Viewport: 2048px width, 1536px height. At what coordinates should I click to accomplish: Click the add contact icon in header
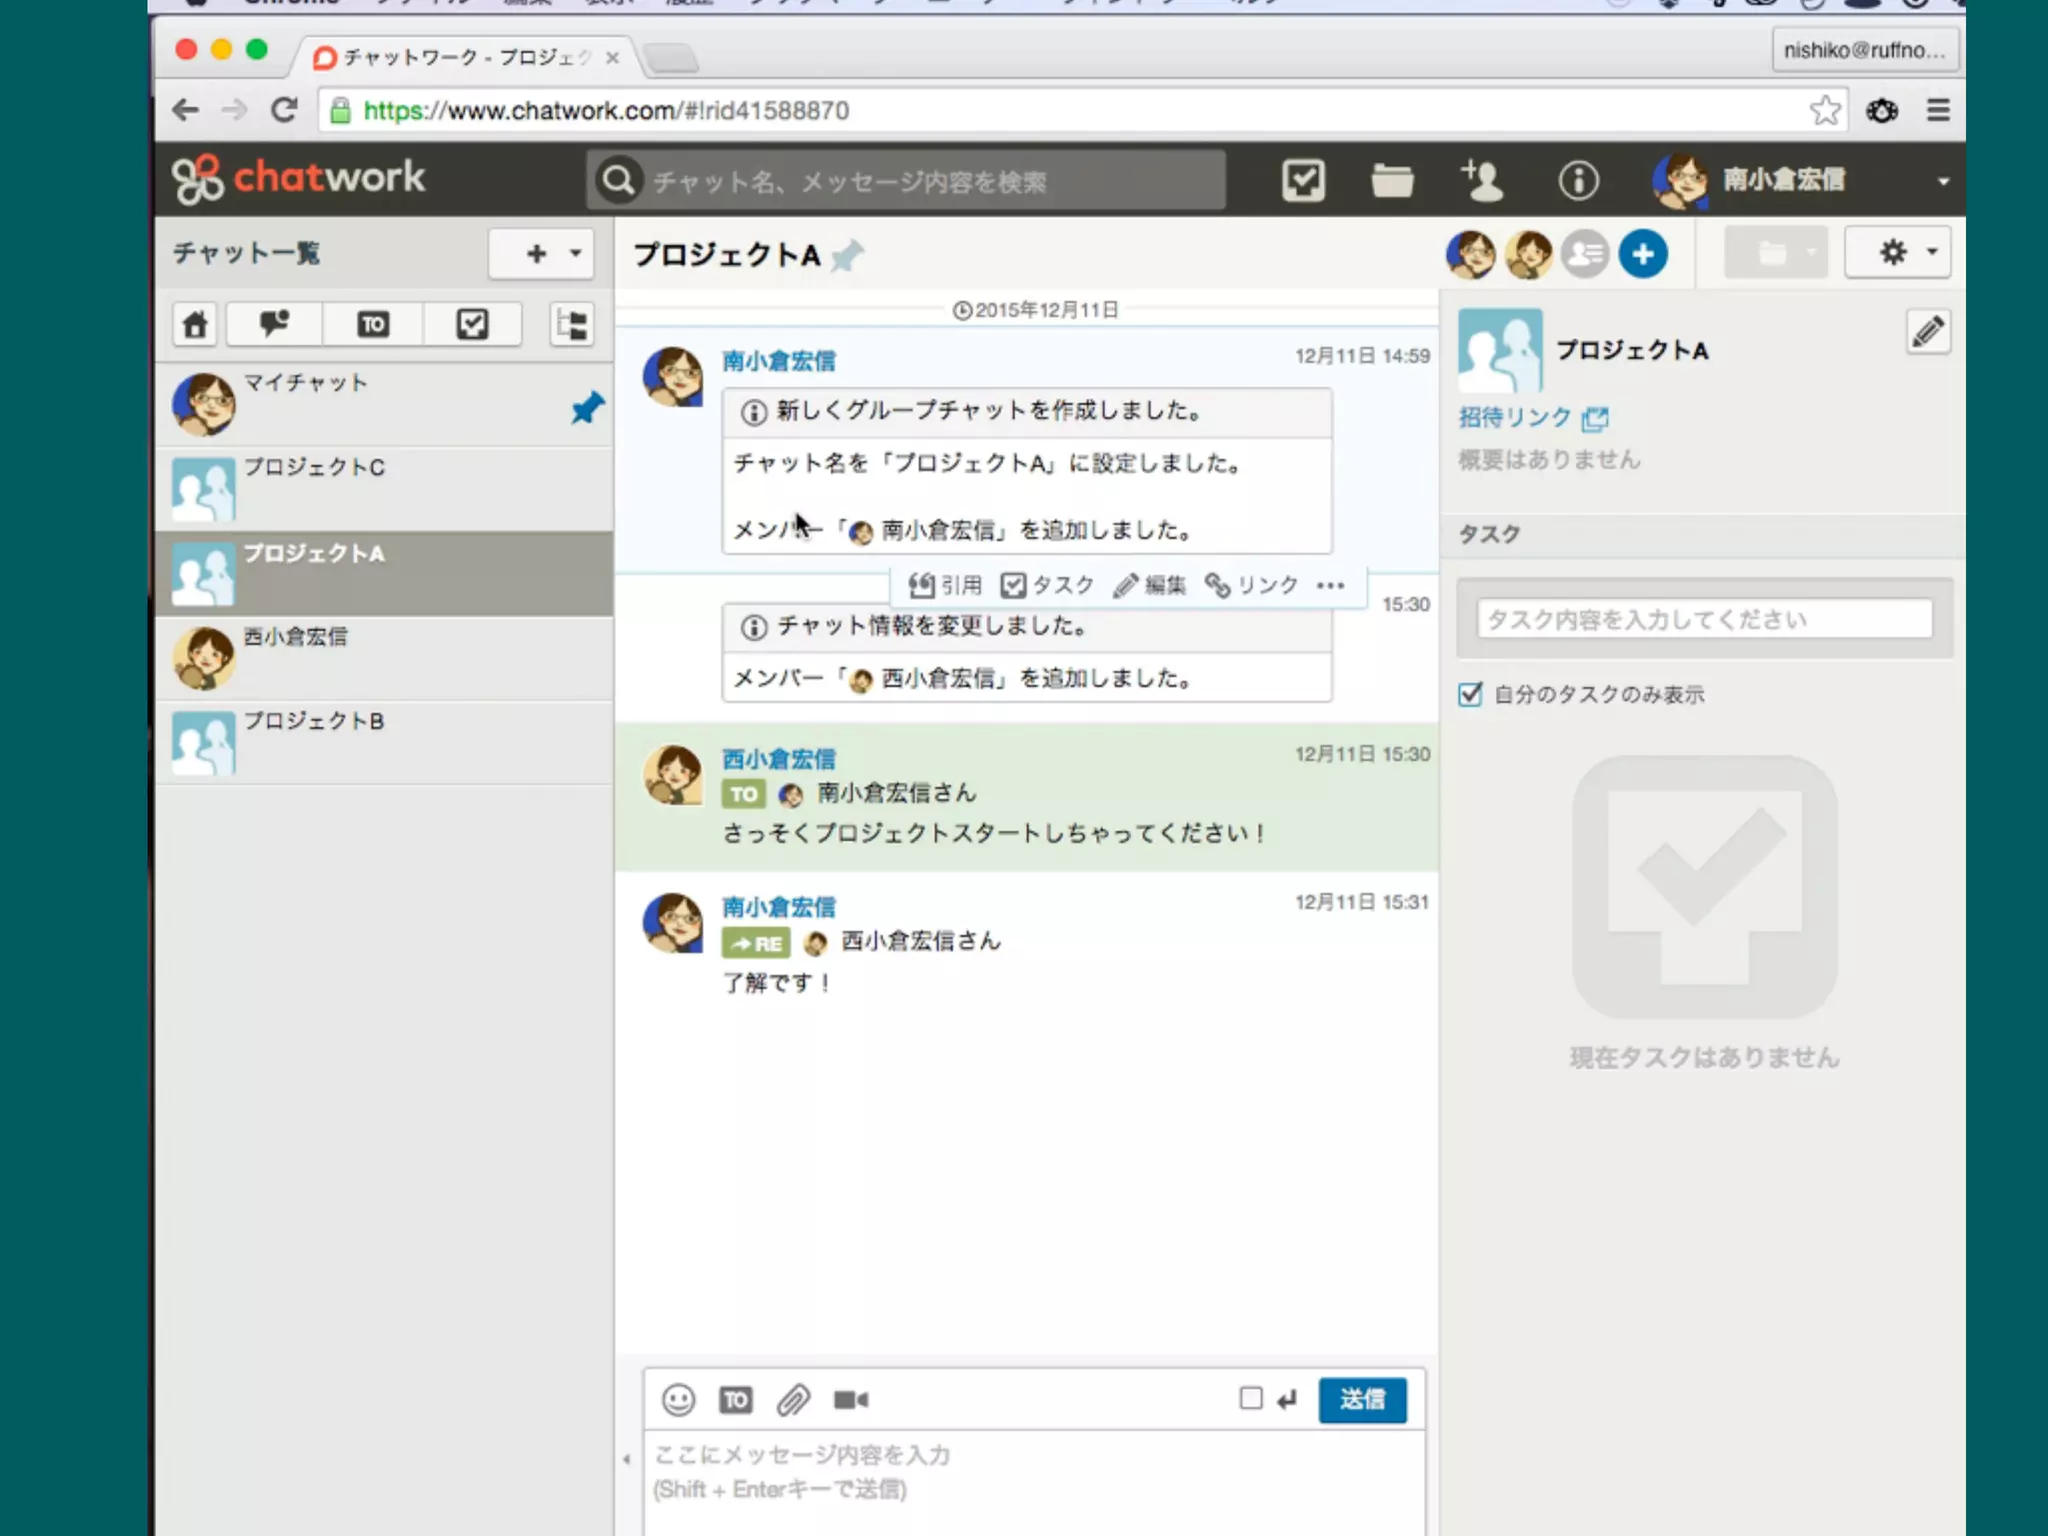[x=1481, y=181]
